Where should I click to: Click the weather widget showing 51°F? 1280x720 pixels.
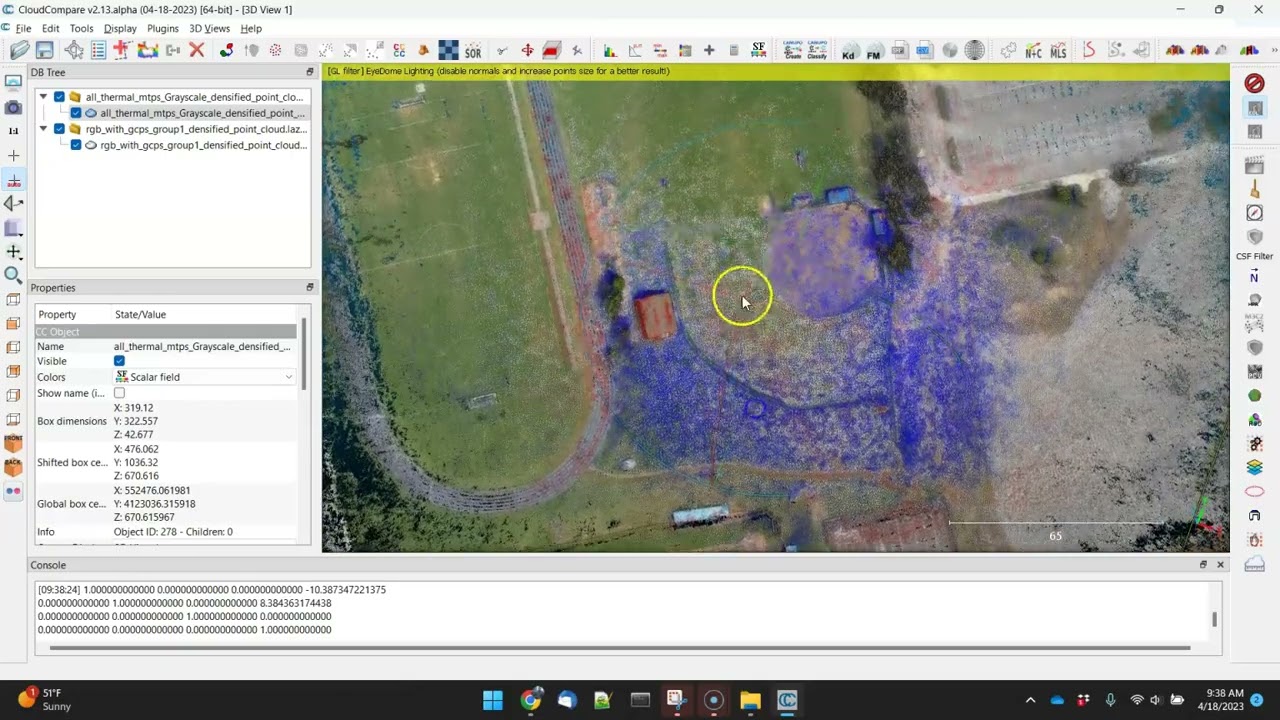coord(44,700)
